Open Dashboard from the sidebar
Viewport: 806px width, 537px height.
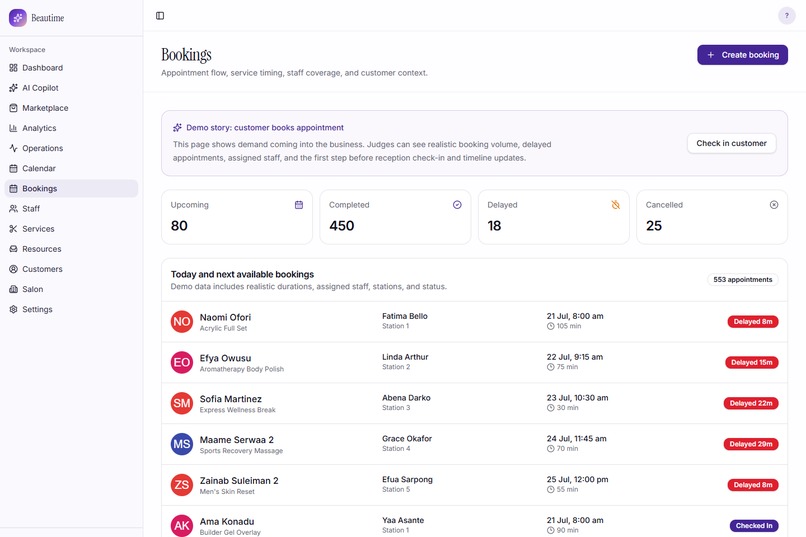point(71,68)
